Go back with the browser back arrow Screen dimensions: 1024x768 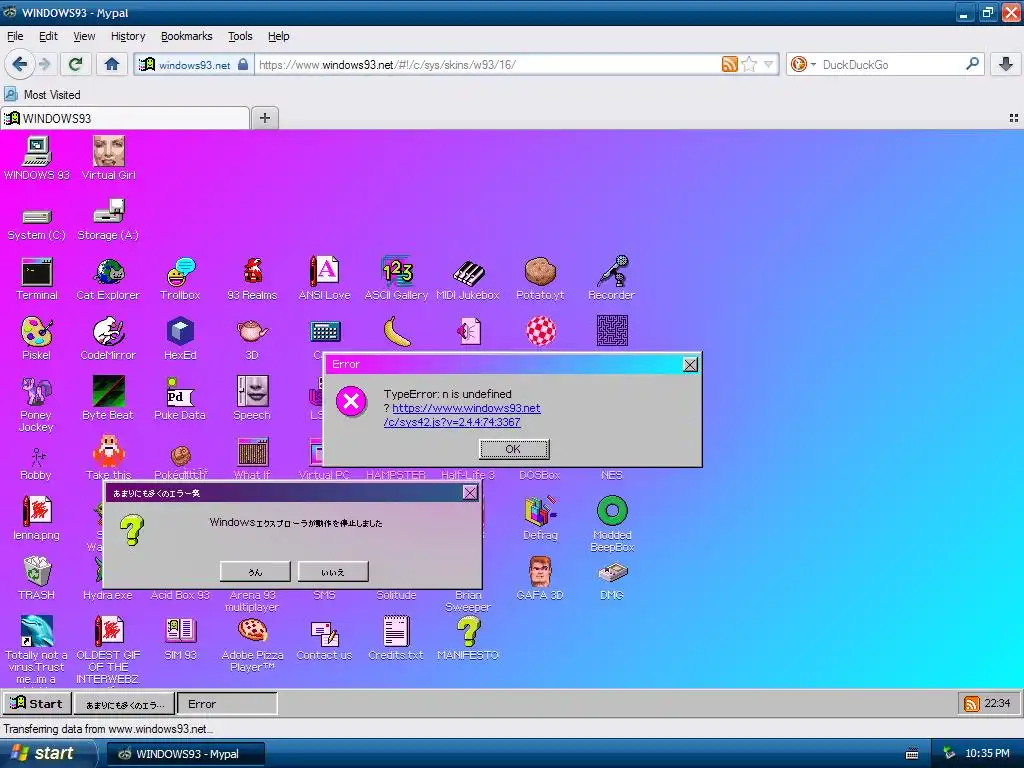pos(20,64)
